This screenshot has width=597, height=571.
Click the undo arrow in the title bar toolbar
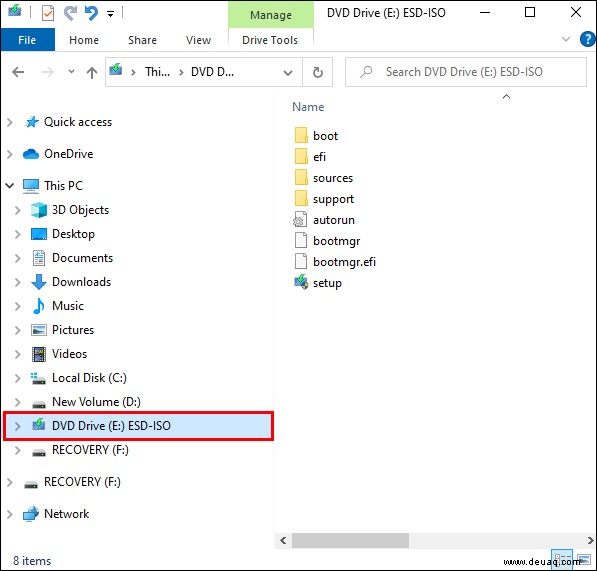tap(91, 13)
